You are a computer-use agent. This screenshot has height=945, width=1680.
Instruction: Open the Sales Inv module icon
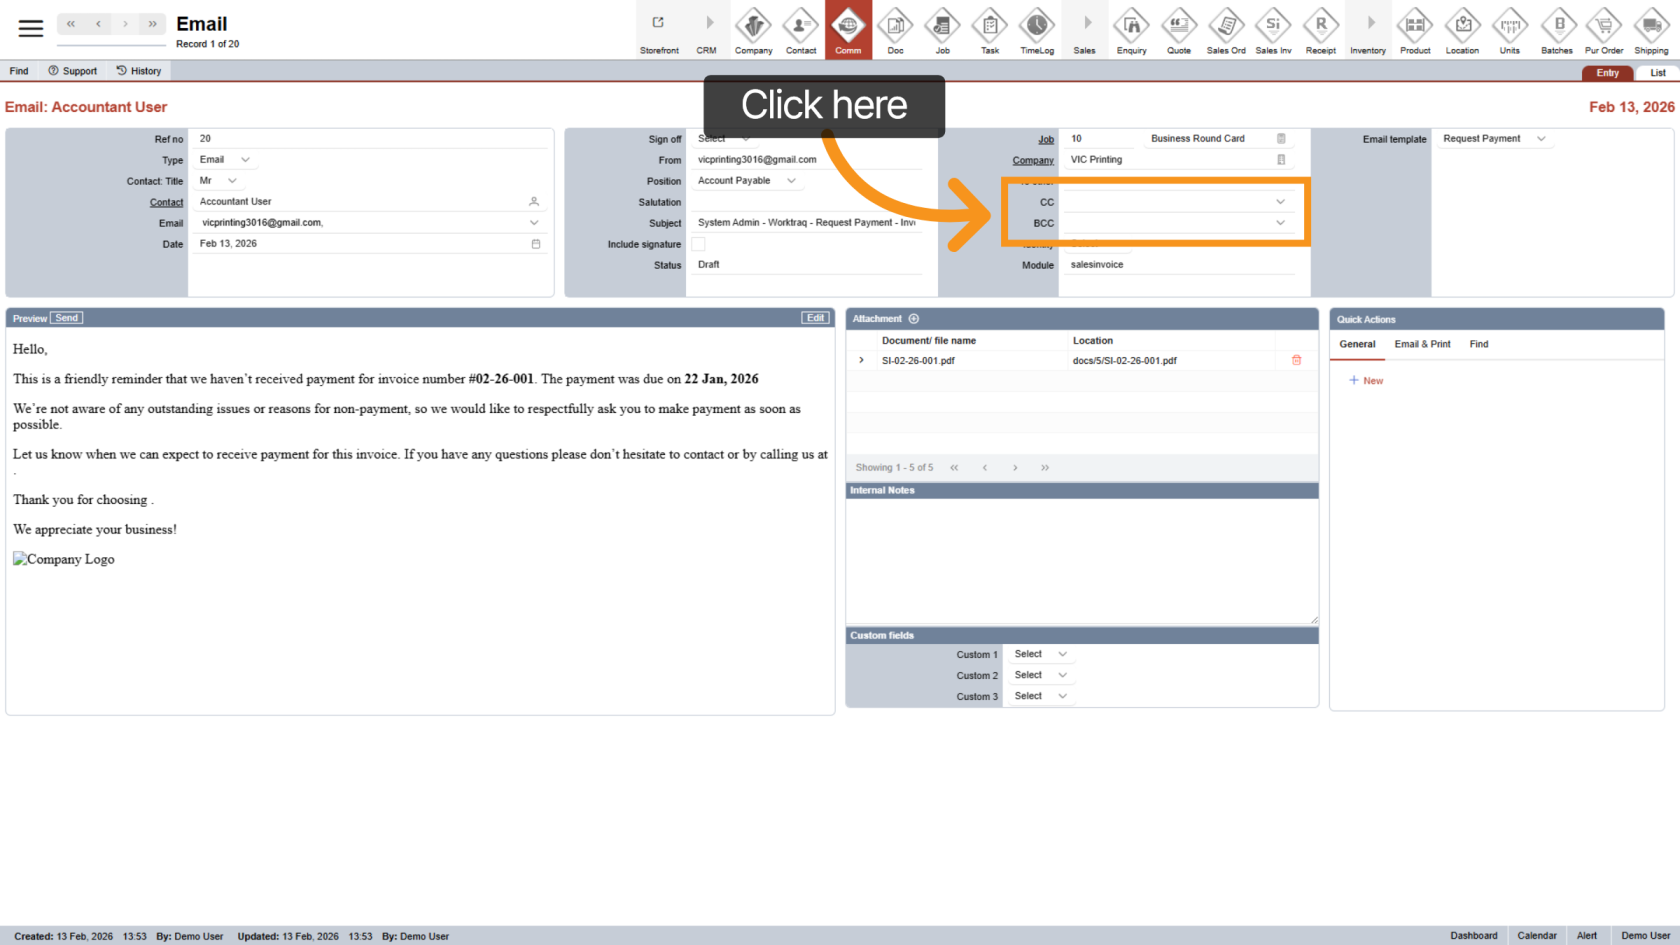click(1273, 29)
